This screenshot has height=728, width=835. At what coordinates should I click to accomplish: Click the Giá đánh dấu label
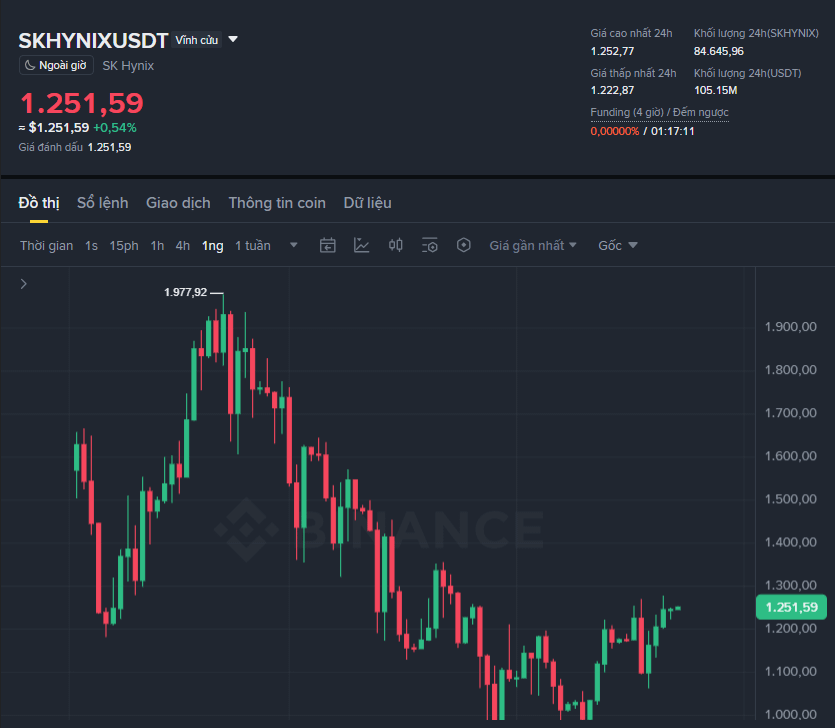[51, 147]
